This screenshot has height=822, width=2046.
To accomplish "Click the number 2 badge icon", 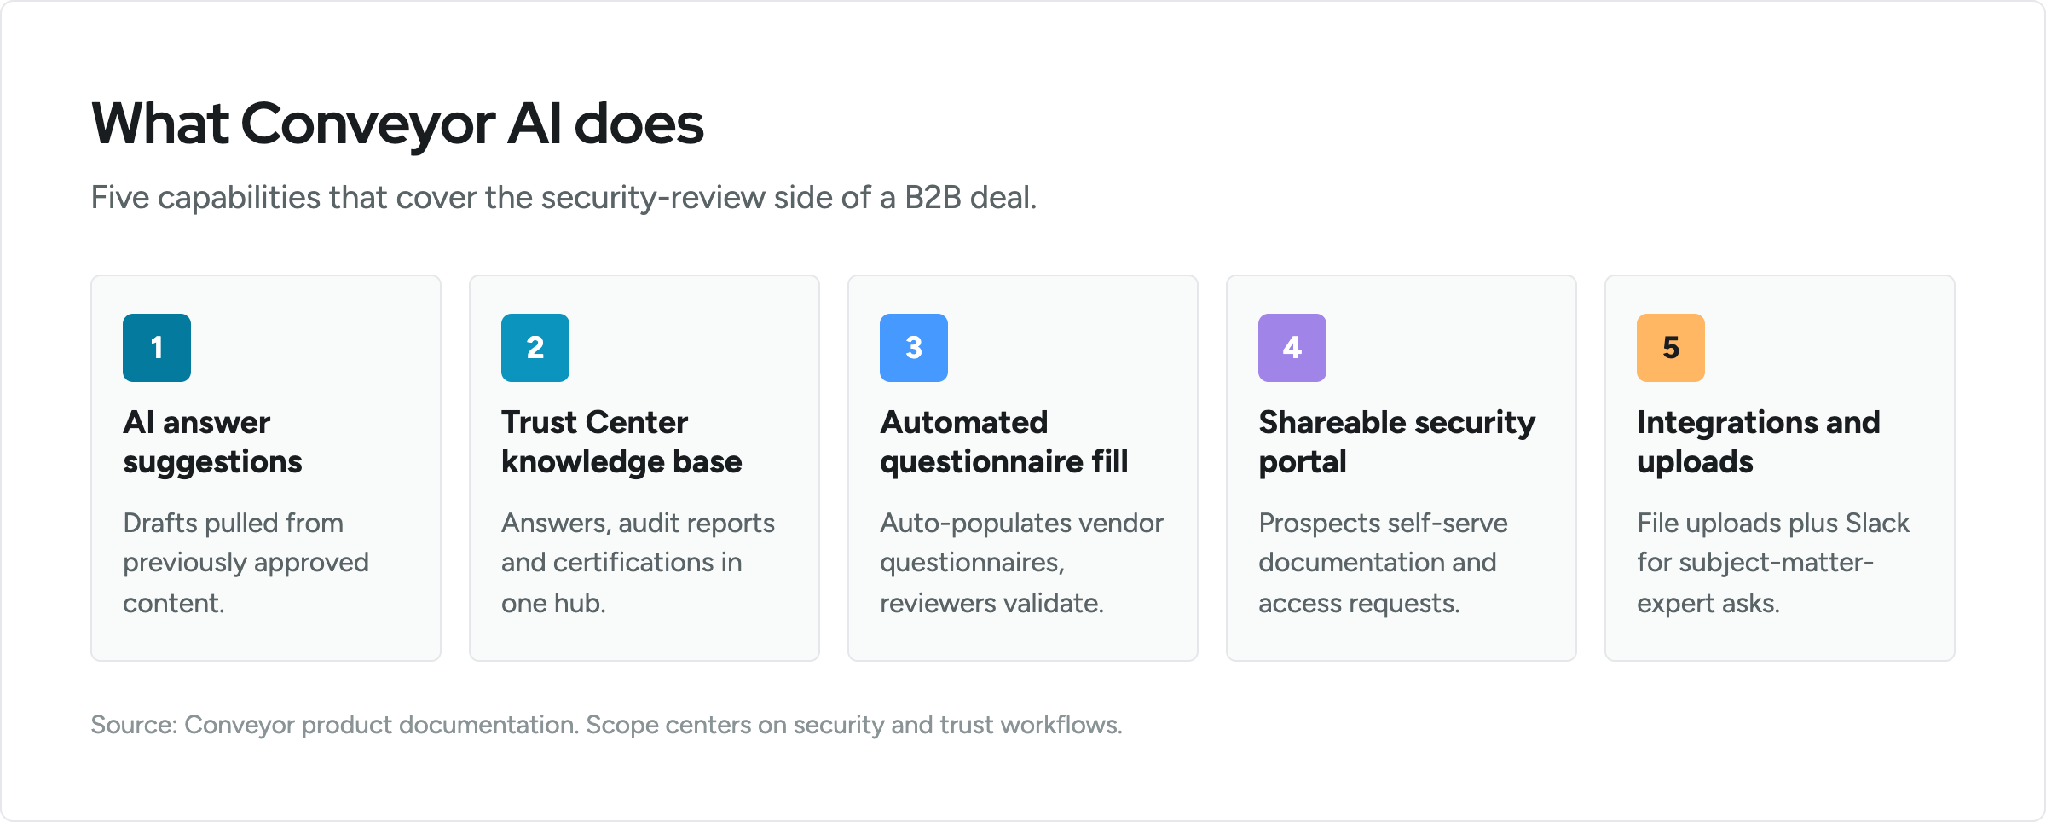I will (x=535, y=348).
